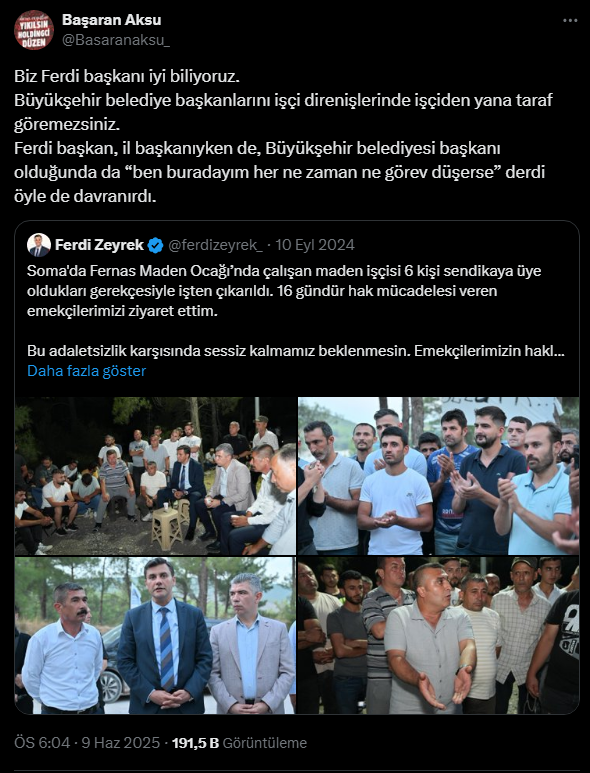
Task: Open photo of three men in suits
Action: click(x=155, y=635)
